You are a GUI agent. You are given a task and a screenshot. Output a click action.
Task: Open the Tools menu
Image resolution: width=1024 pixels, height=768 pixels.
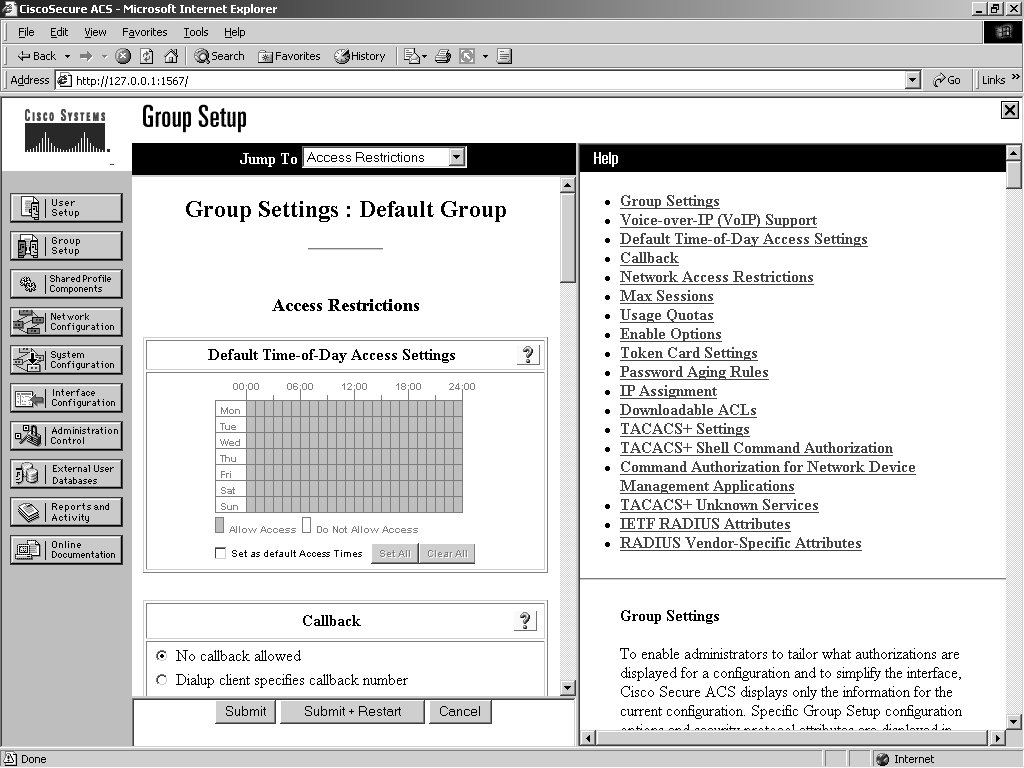coord(195,32)
